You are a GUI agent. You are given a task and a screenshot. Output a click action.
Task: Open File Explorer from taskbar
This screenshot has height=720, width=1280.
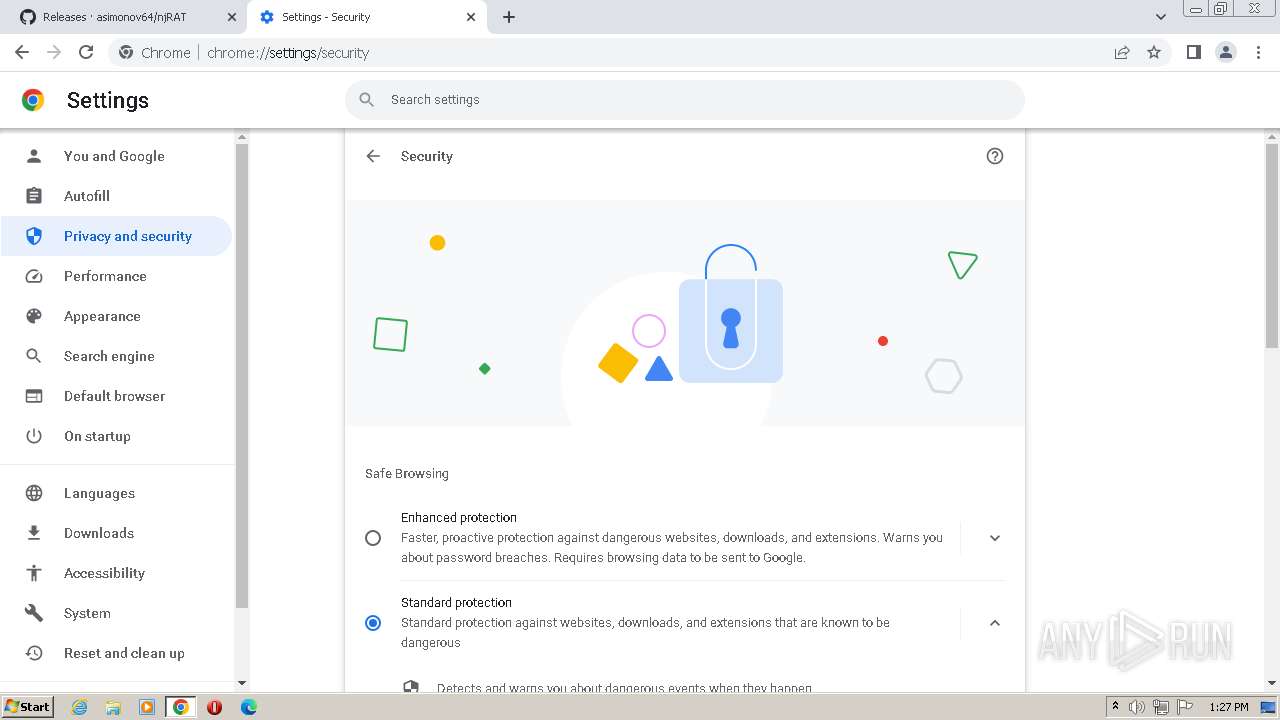click(113, 707)
